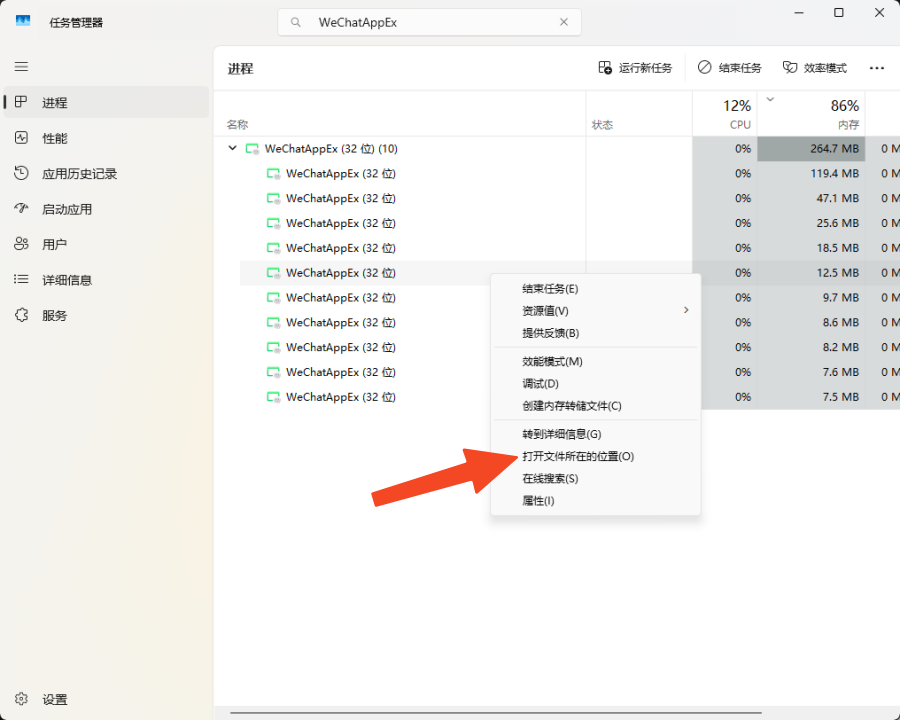Screen dimensions: 900x720
Task: Sort processes by Memory (内存) column
Action: [811, 114]
